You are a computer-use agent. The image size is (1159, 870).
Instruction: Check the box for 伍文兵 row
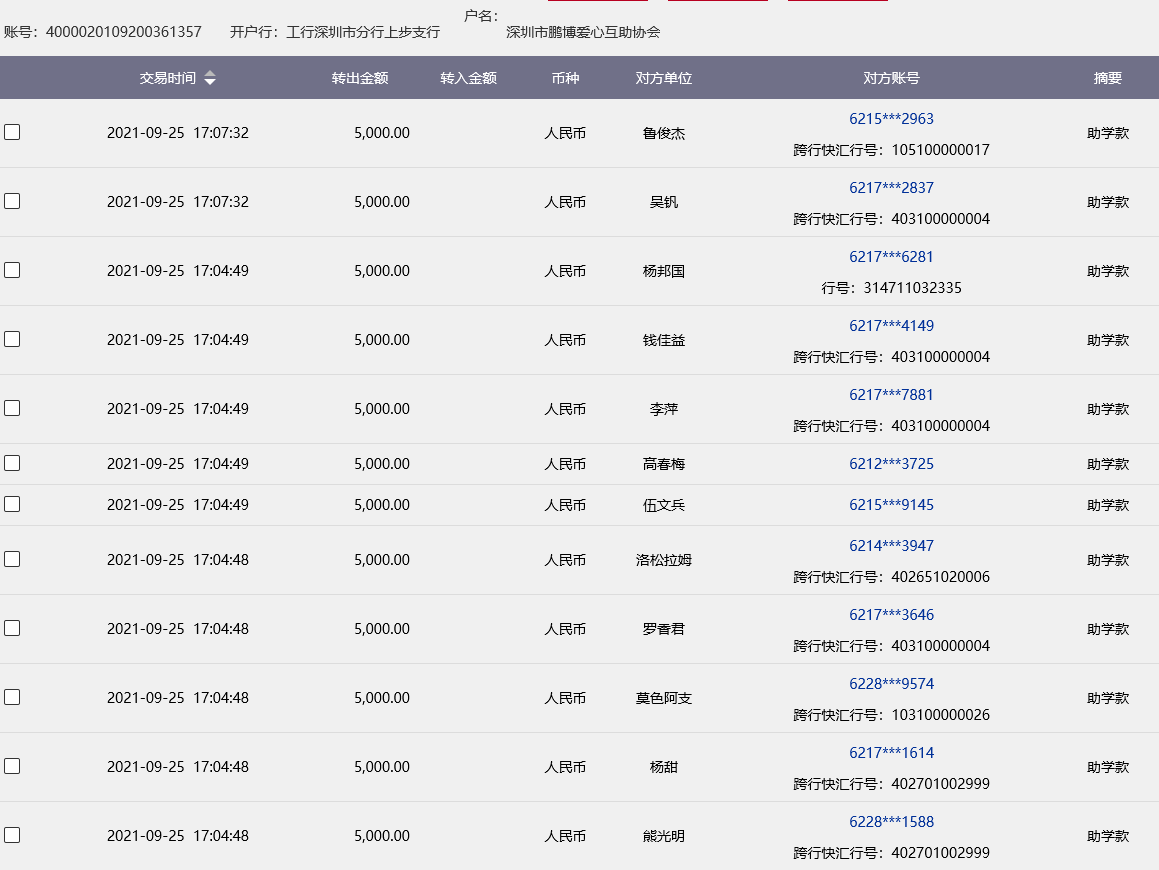click(12, 504)
